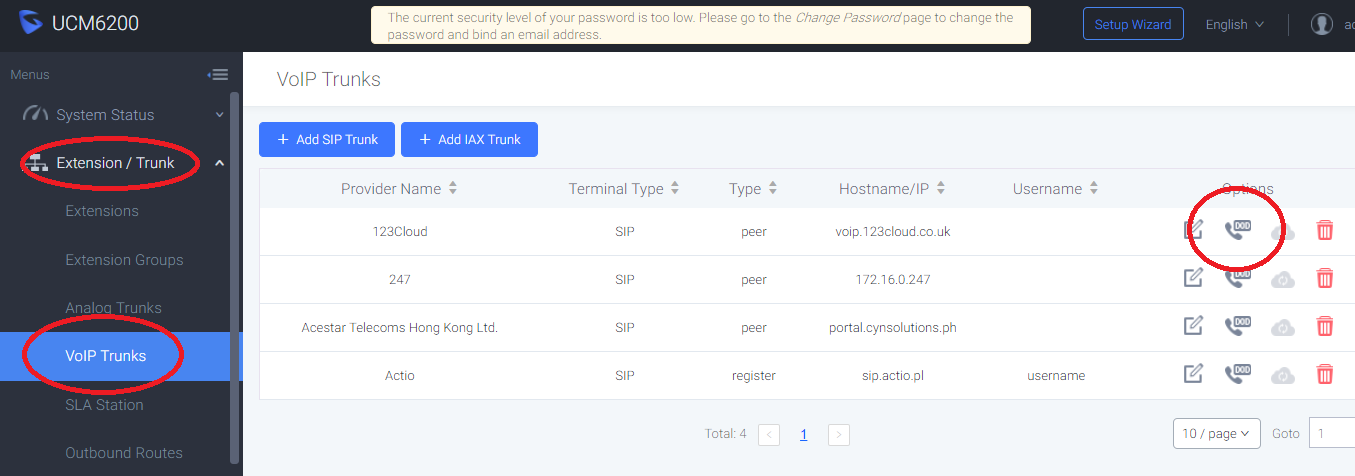Sort by Terminal Type column
The width and height of the screenshot is (1355, 476).
tap(675, 188)
